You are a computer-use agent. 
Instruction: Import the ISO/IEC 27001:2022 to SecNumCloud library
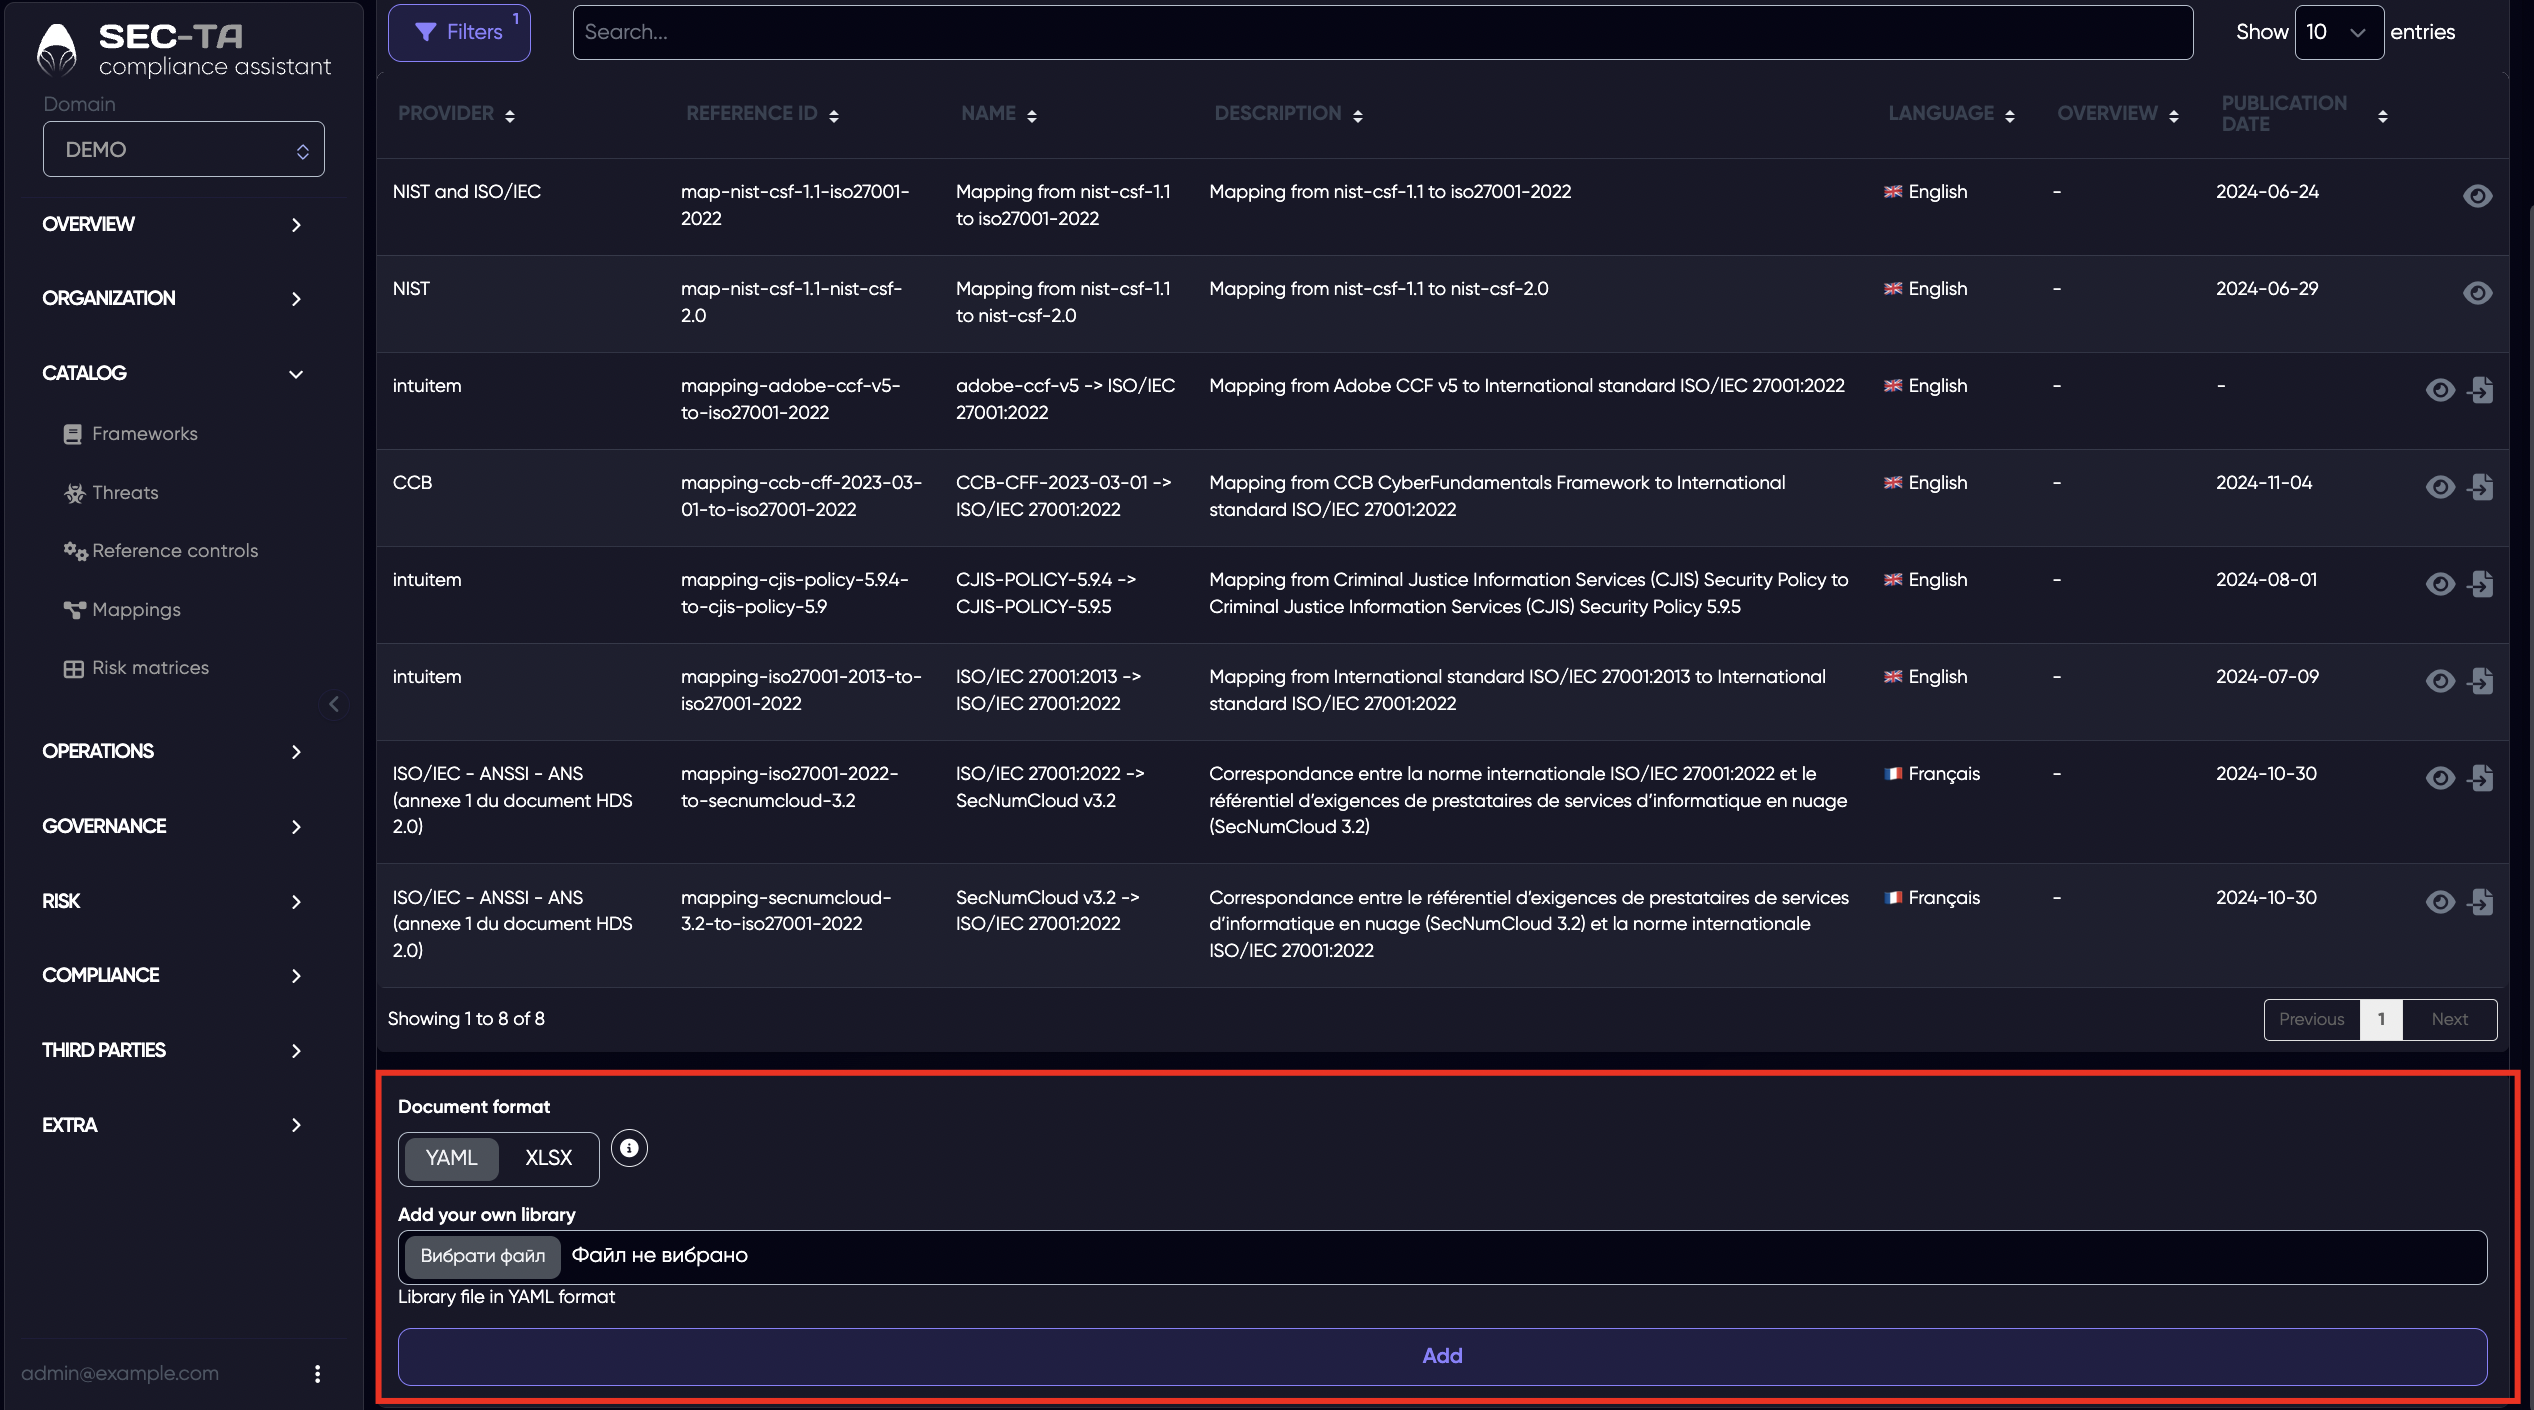(x=2480, y=778)
